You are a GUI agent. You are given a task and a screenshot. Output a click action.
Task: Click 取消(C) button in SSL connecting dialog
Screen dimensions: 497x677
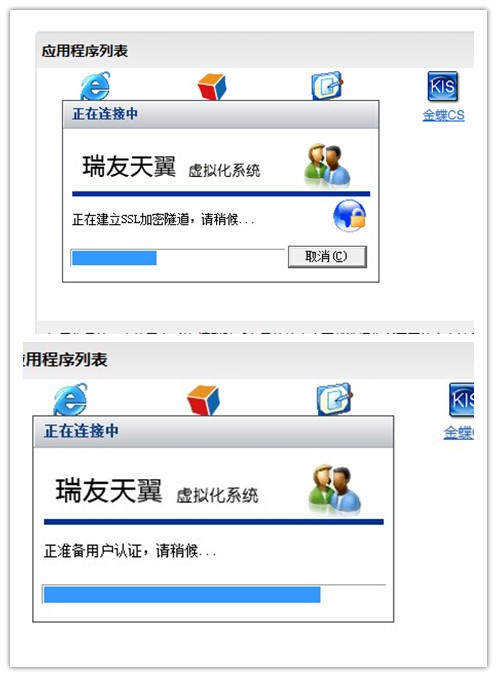(327, 256)
